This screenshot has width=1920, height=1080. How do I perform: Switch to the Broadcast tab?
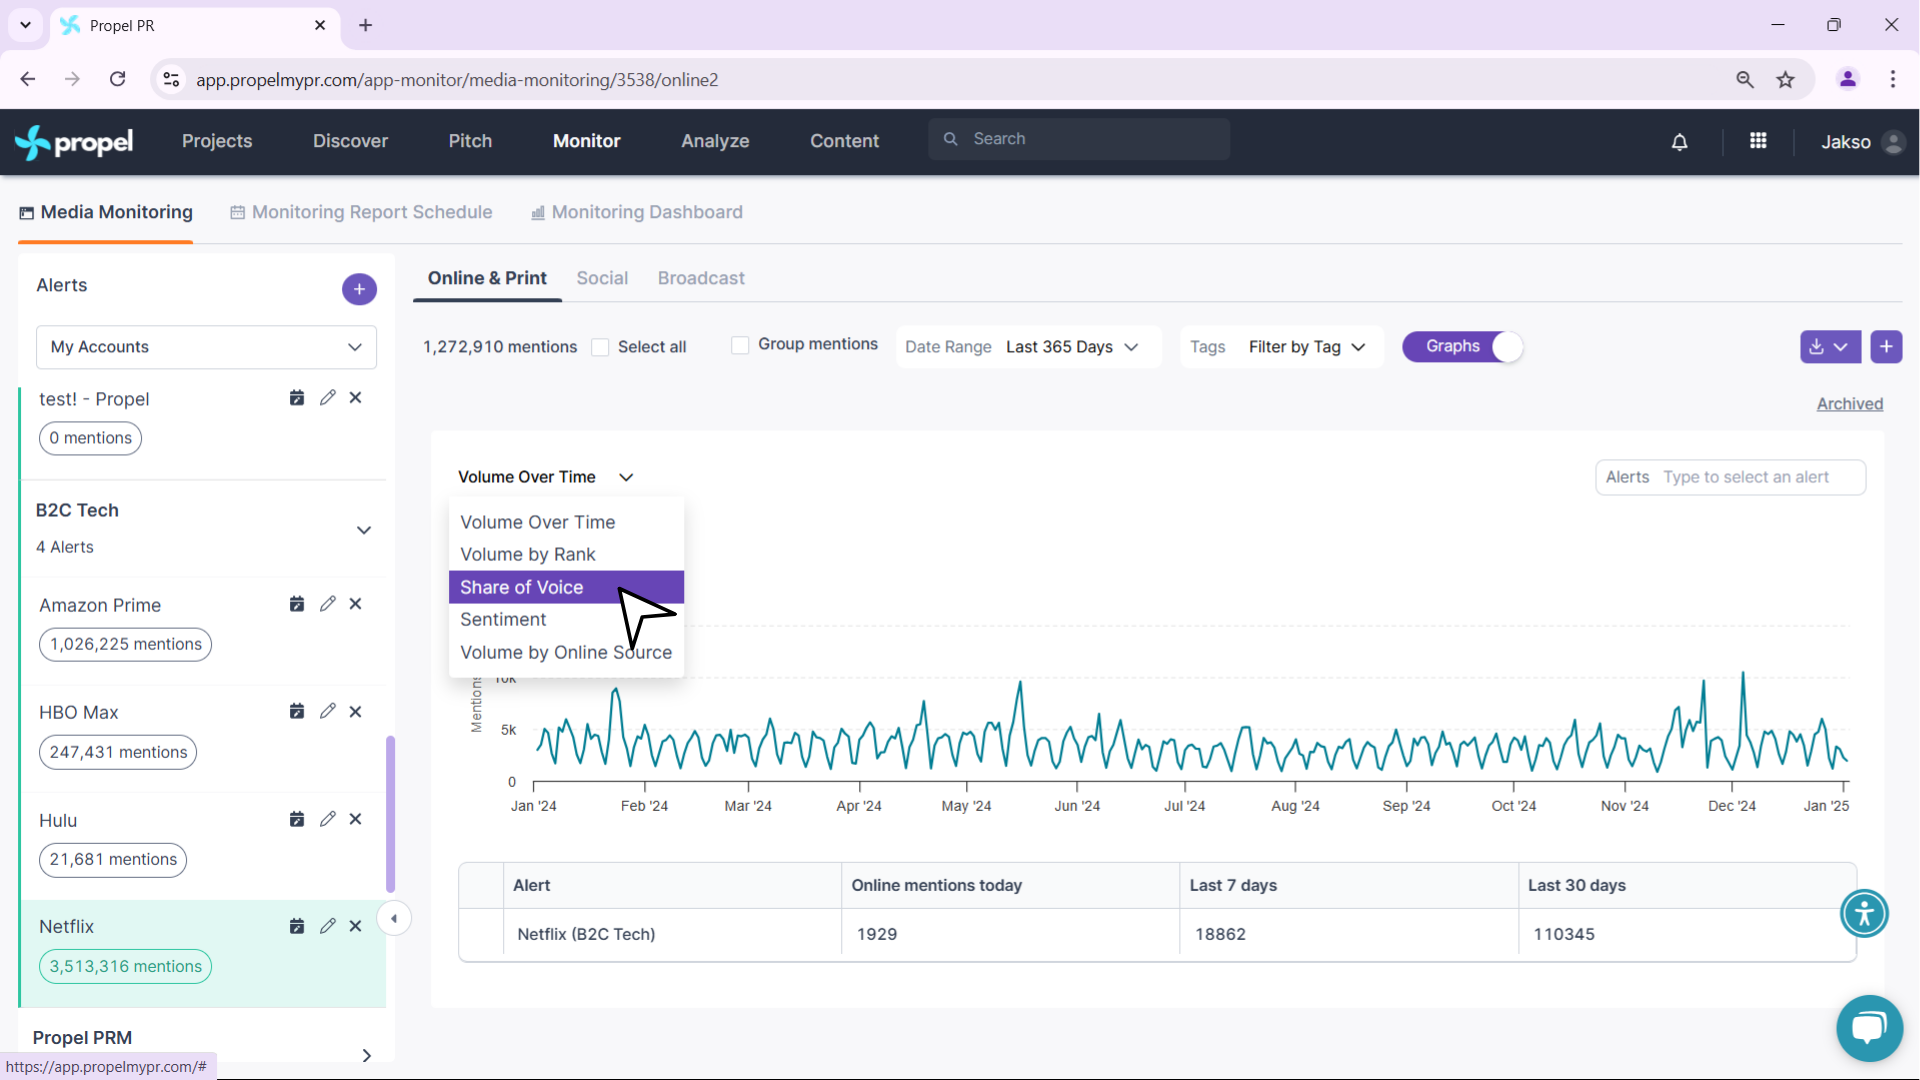pos(701,278)
